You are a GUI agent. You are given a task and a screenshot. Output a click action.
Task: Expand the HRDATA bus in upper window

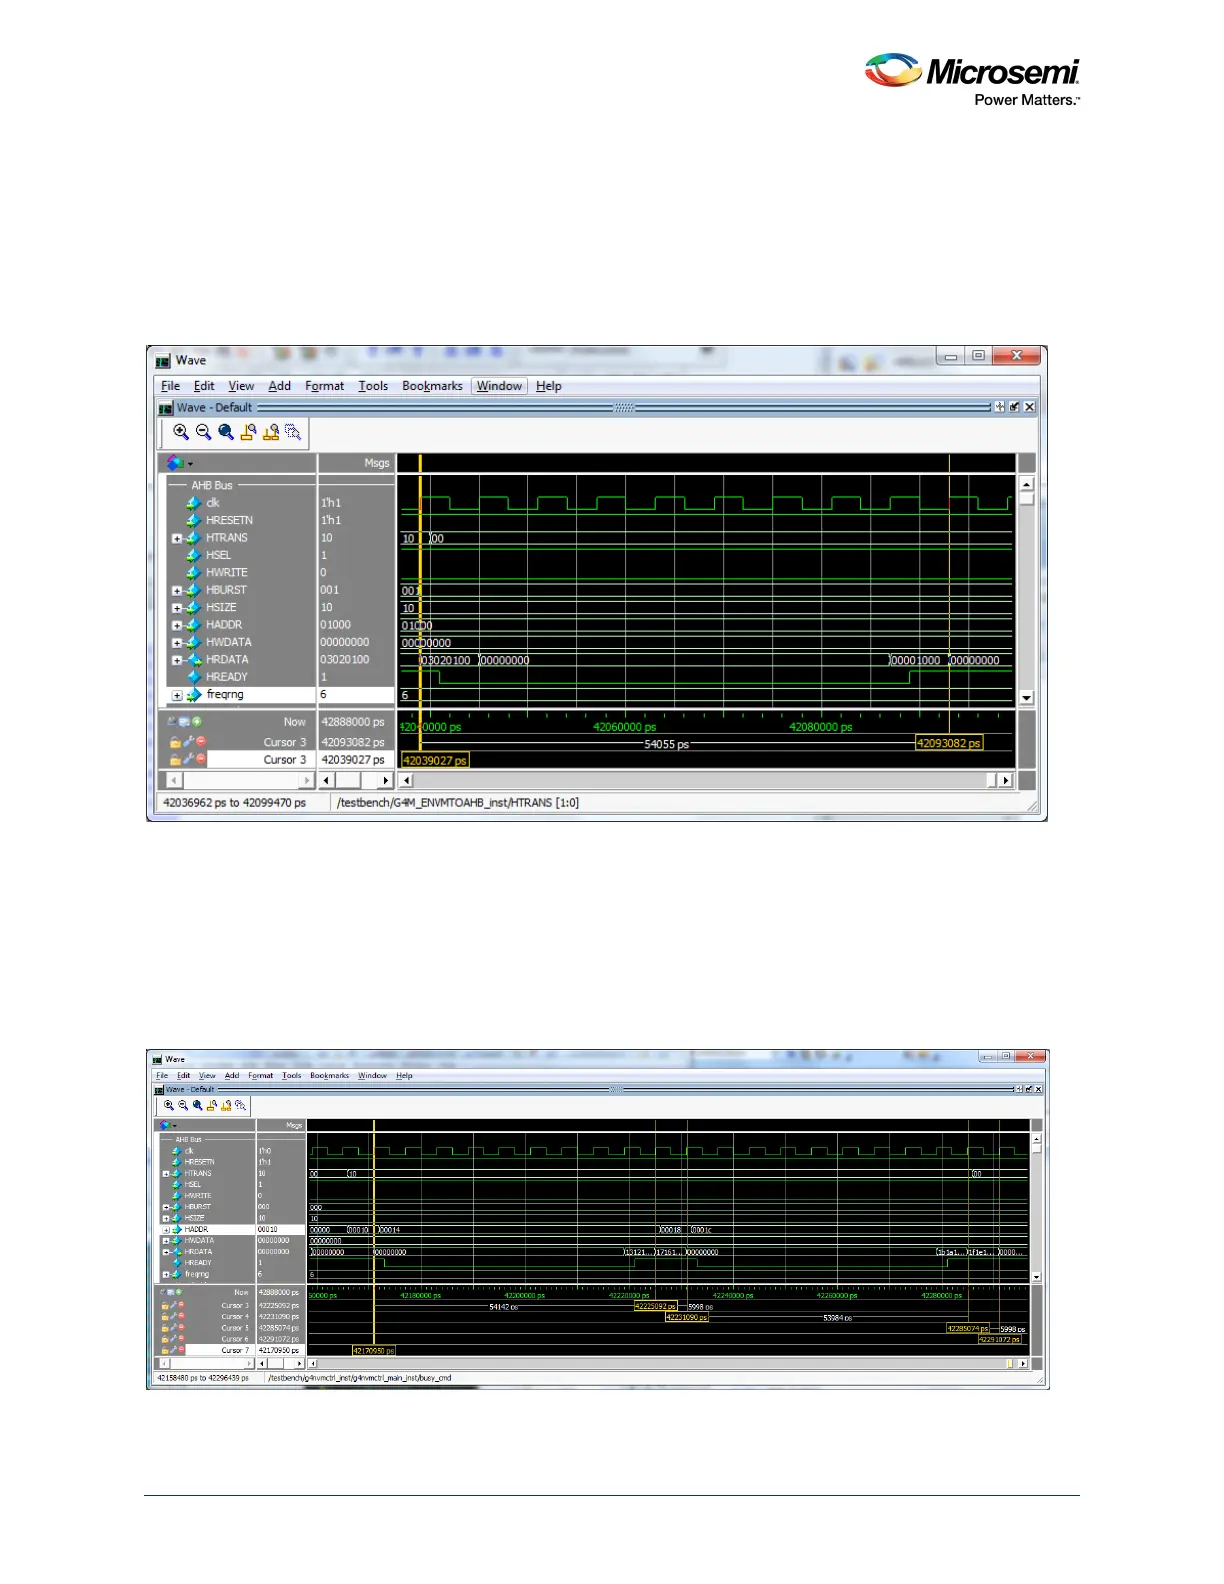click(177, 660)
